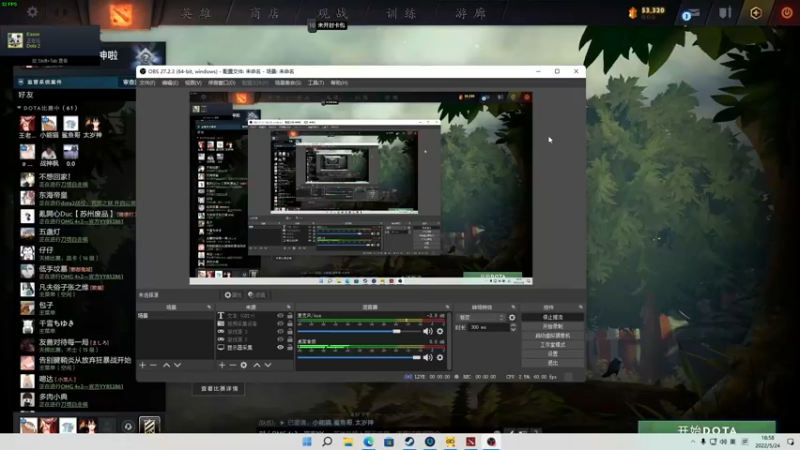Open OBS 设置 button
Image resolution: width=800 pixels, height=450 pixels.
coord(553,354)
